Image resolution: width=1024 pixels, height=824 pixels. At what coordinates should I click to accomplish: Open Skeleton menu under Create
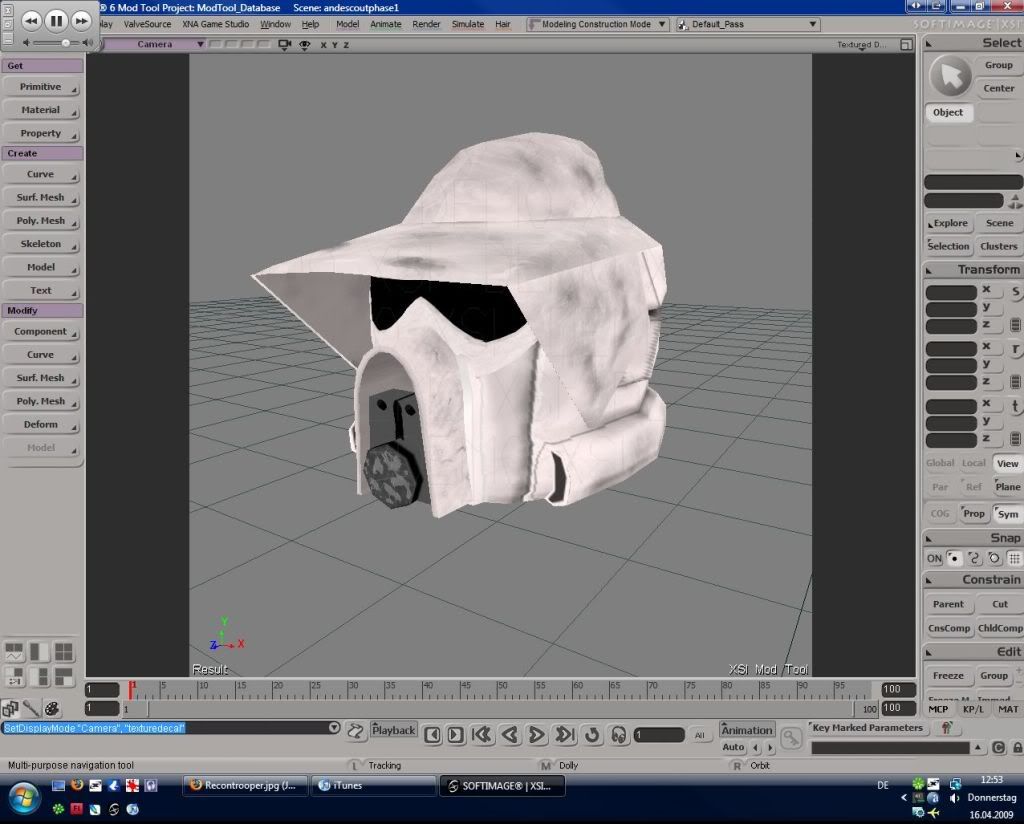41,244
